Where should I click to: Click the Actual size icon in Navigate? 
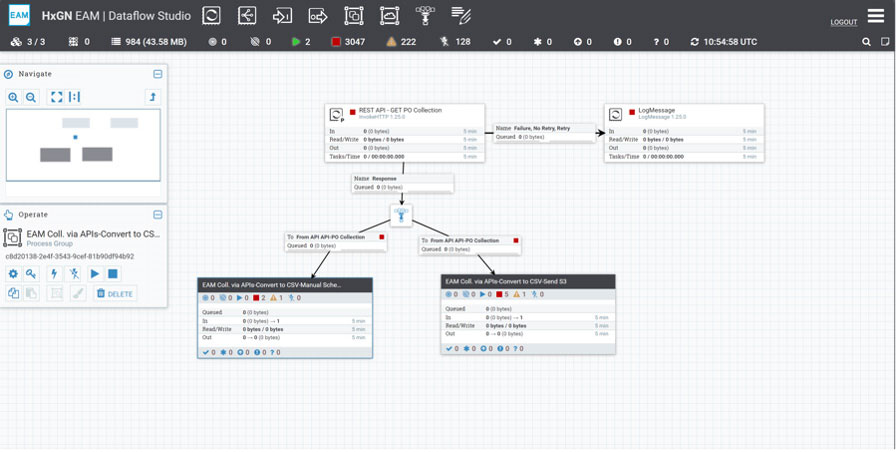tap(74, 97)
